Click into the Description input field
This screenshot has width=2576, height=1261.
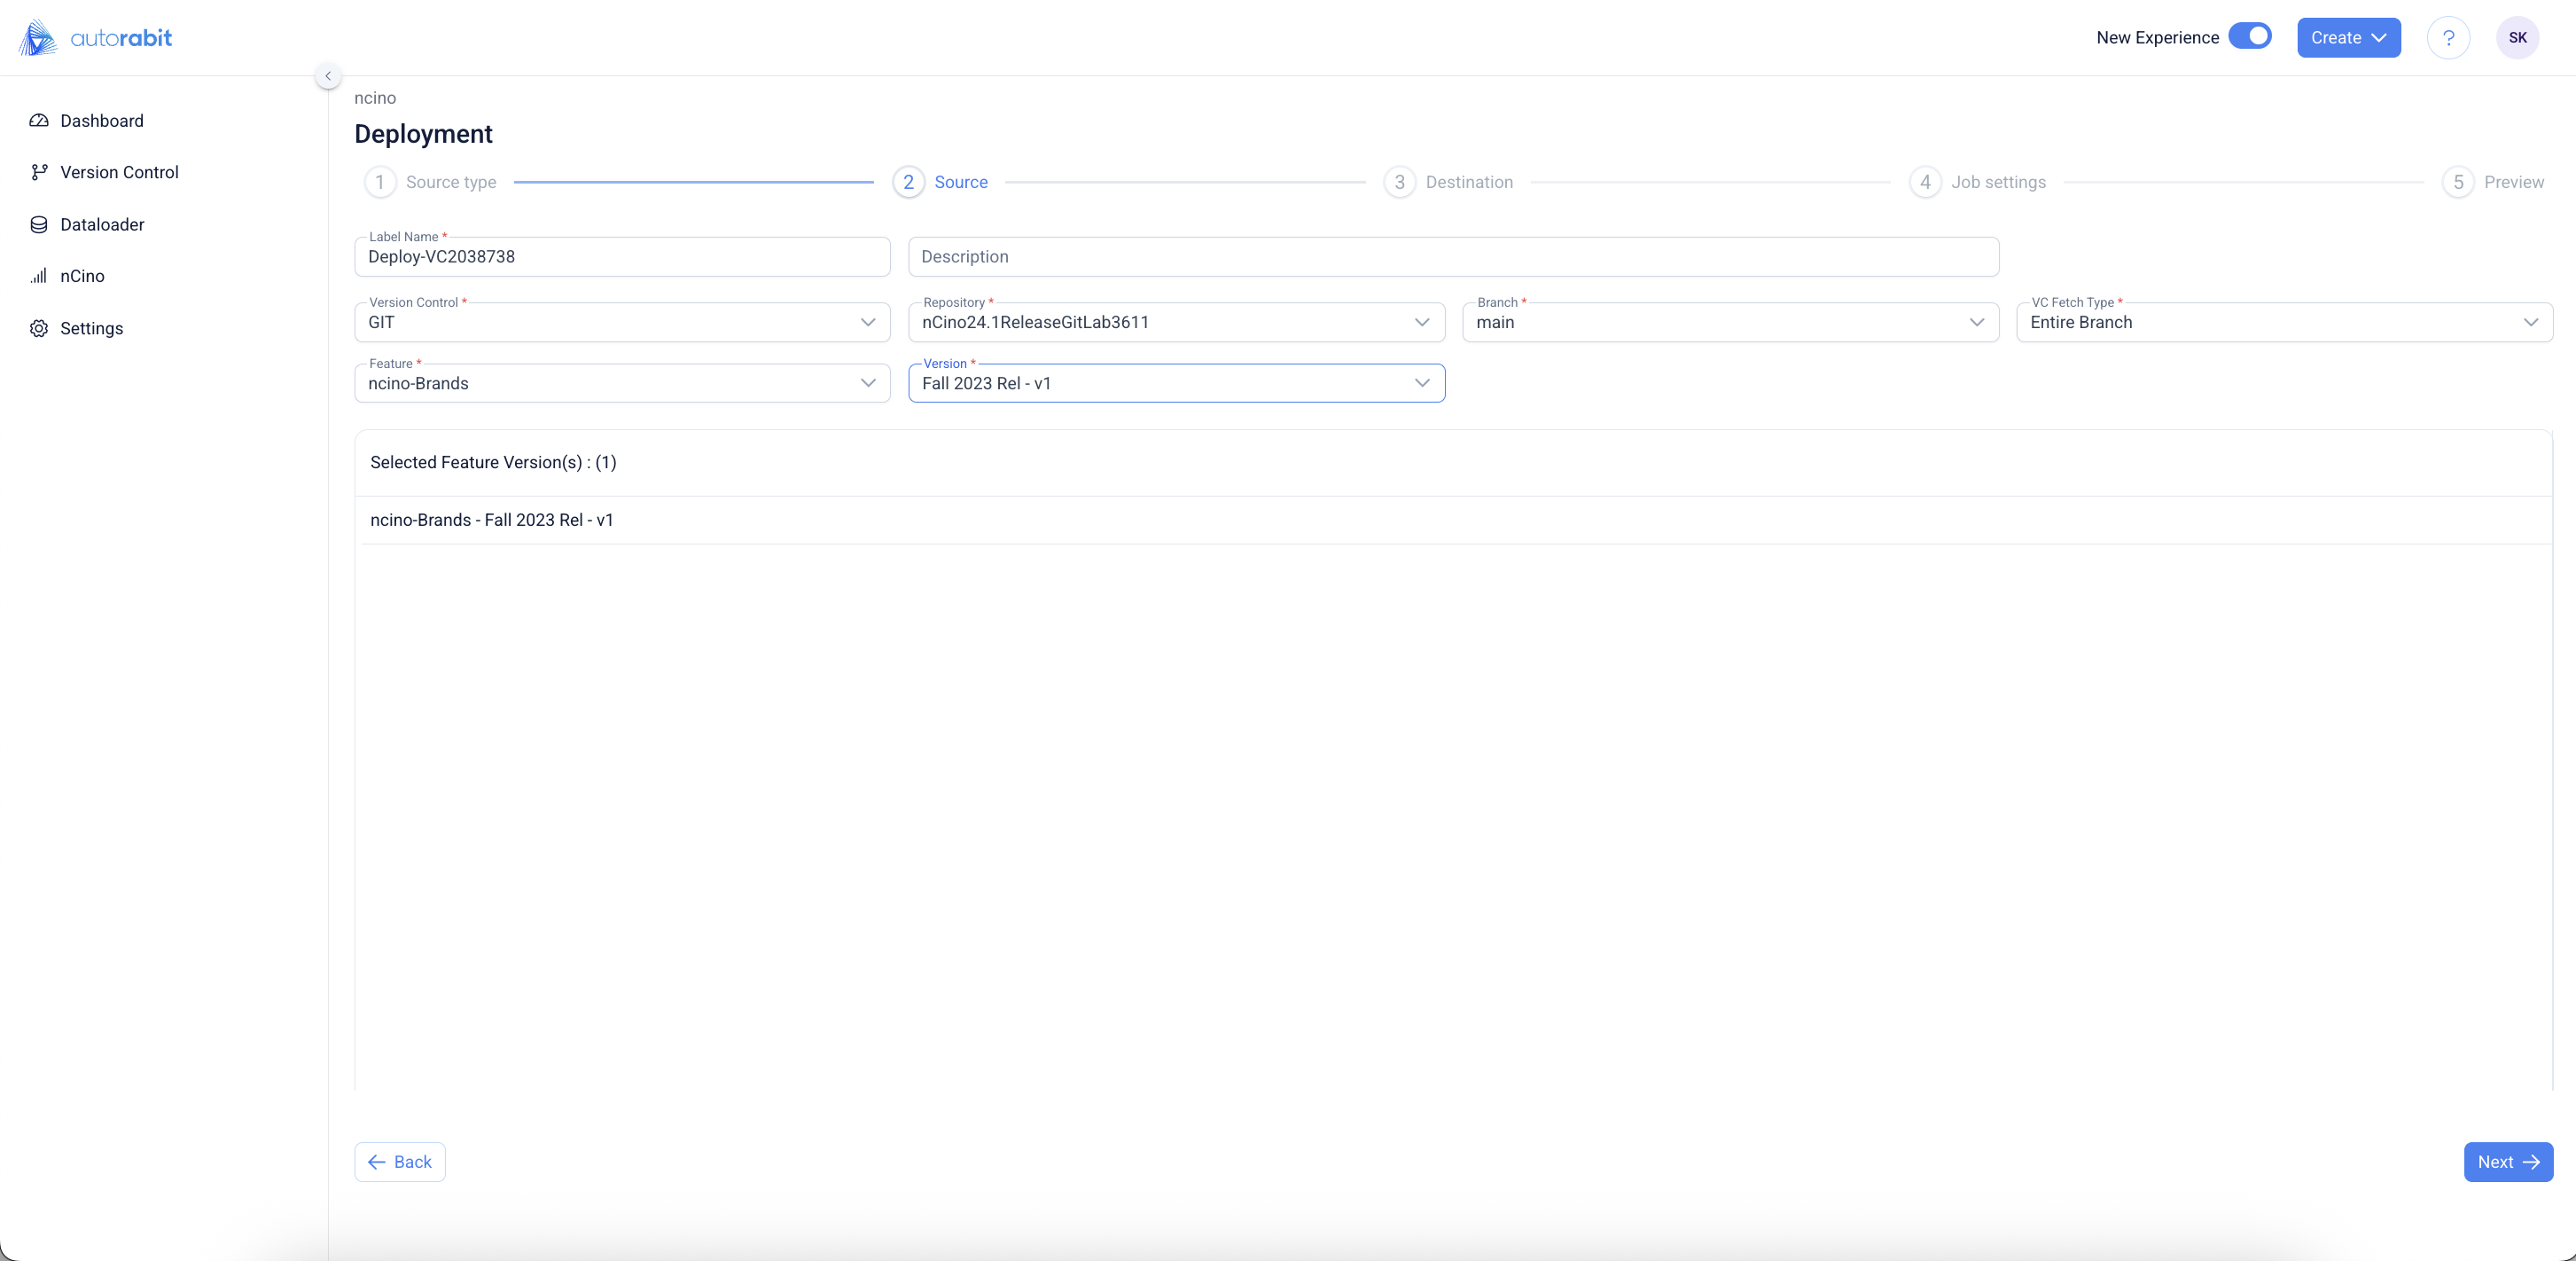click(x=1453, y=257)
